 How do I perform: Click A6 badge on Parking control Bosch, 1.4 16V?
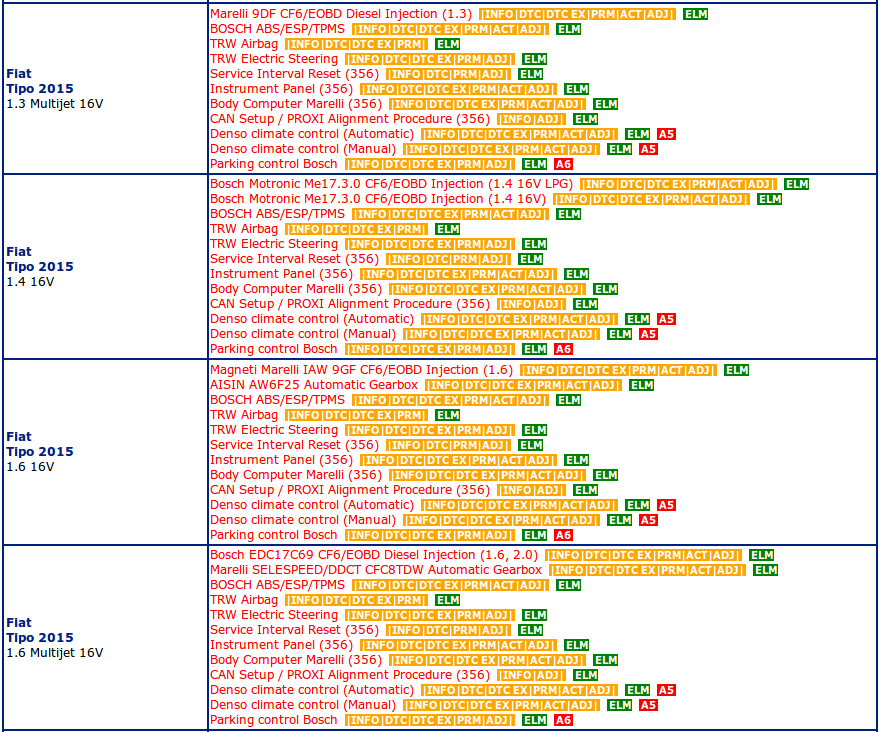coord(563,349)
